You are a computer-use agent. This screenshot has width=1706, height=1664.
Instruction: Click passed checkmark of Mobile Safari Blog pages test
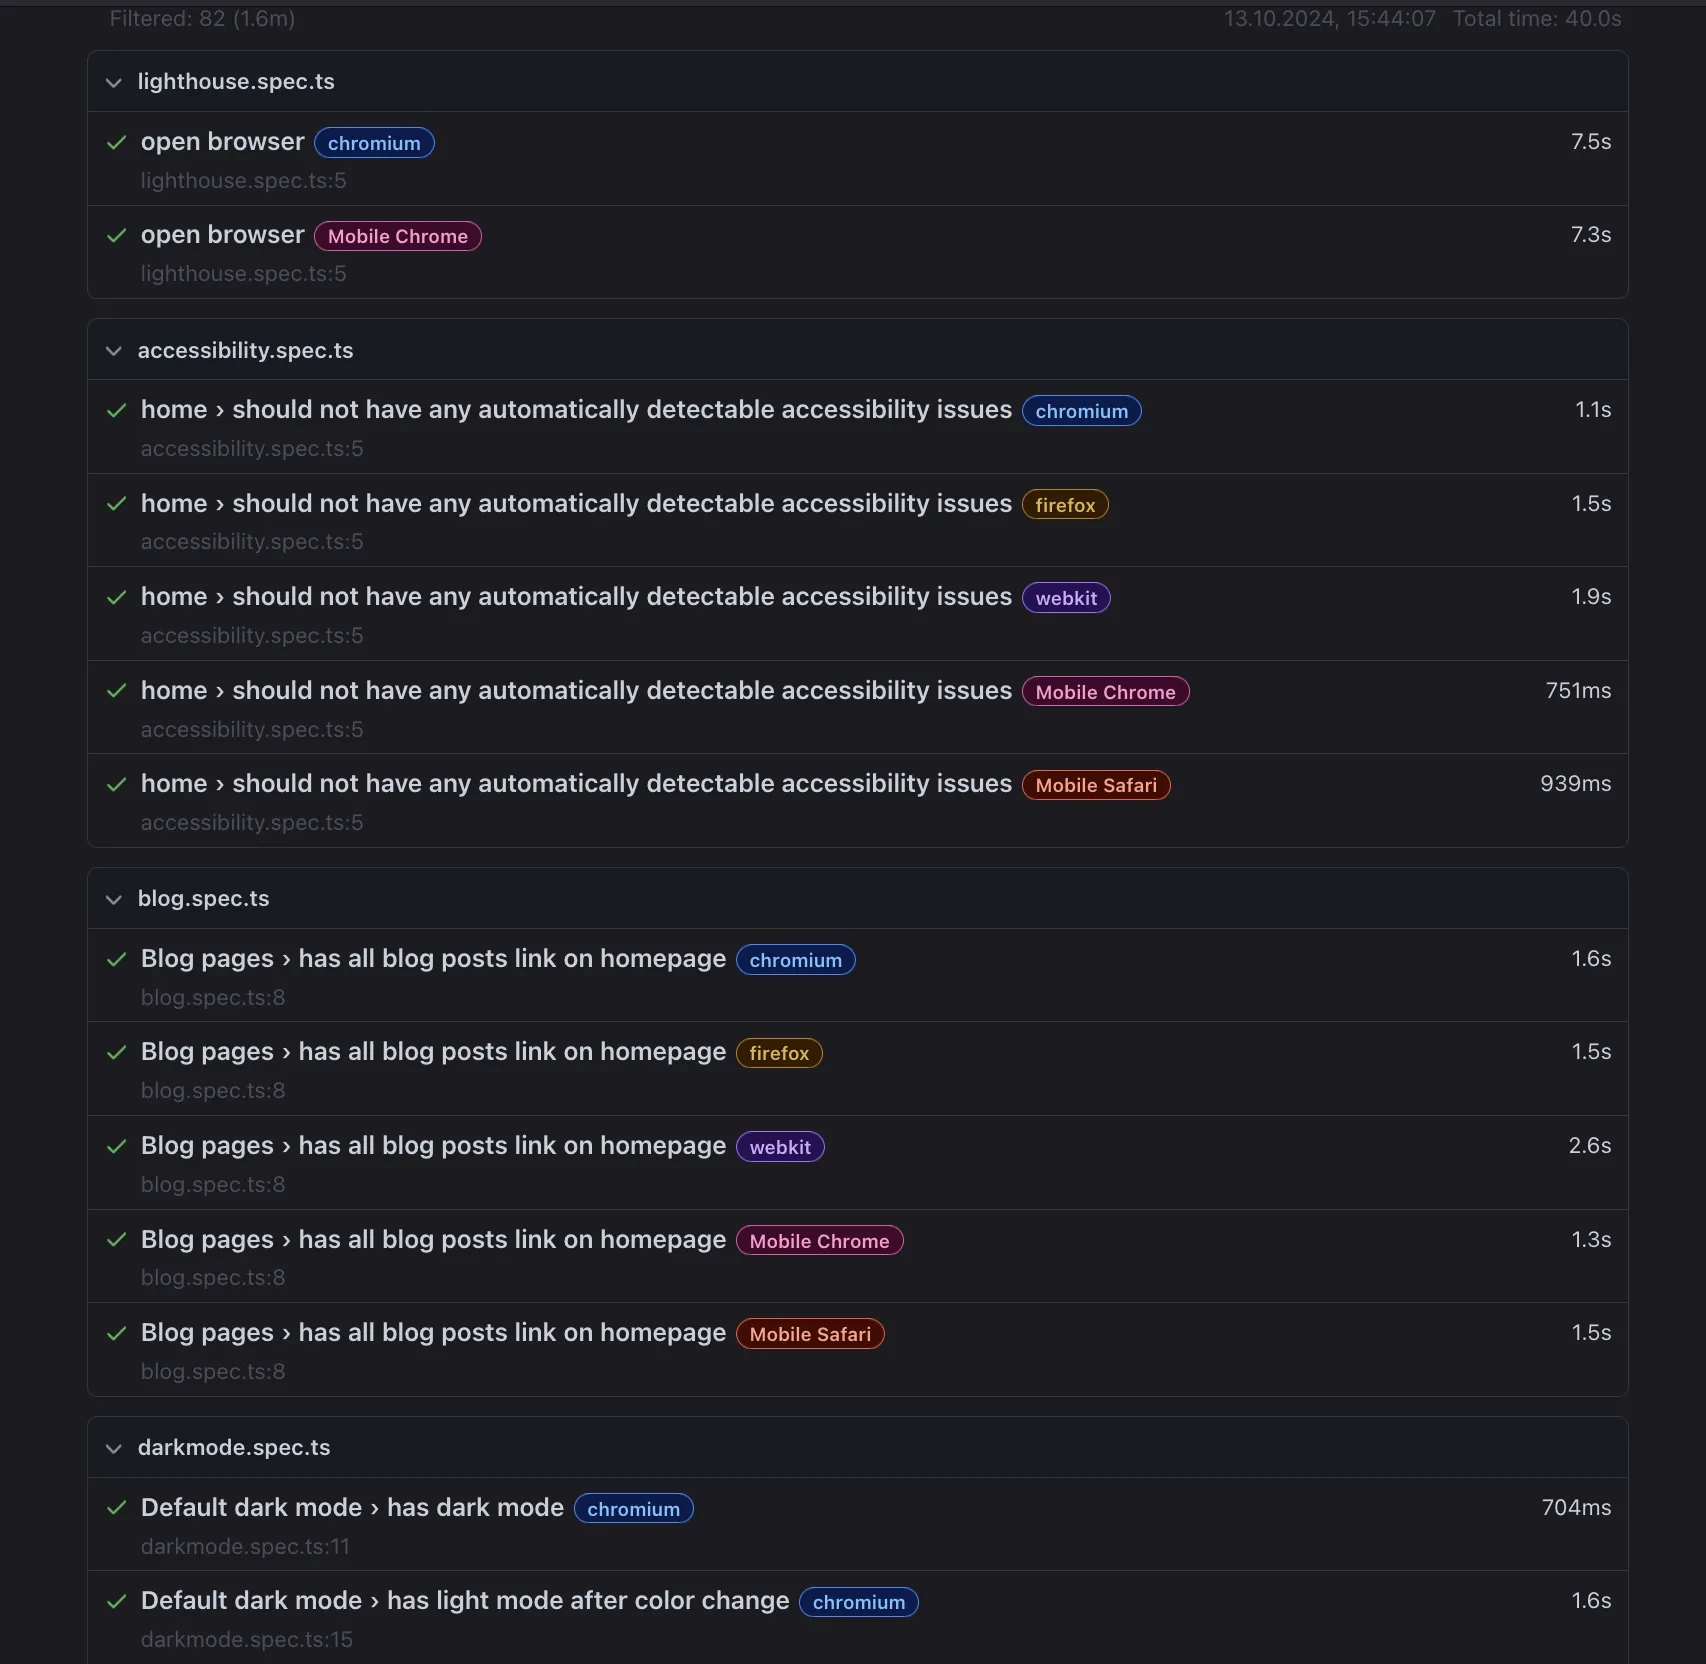pyautogui.click(x=117, y=1334)
